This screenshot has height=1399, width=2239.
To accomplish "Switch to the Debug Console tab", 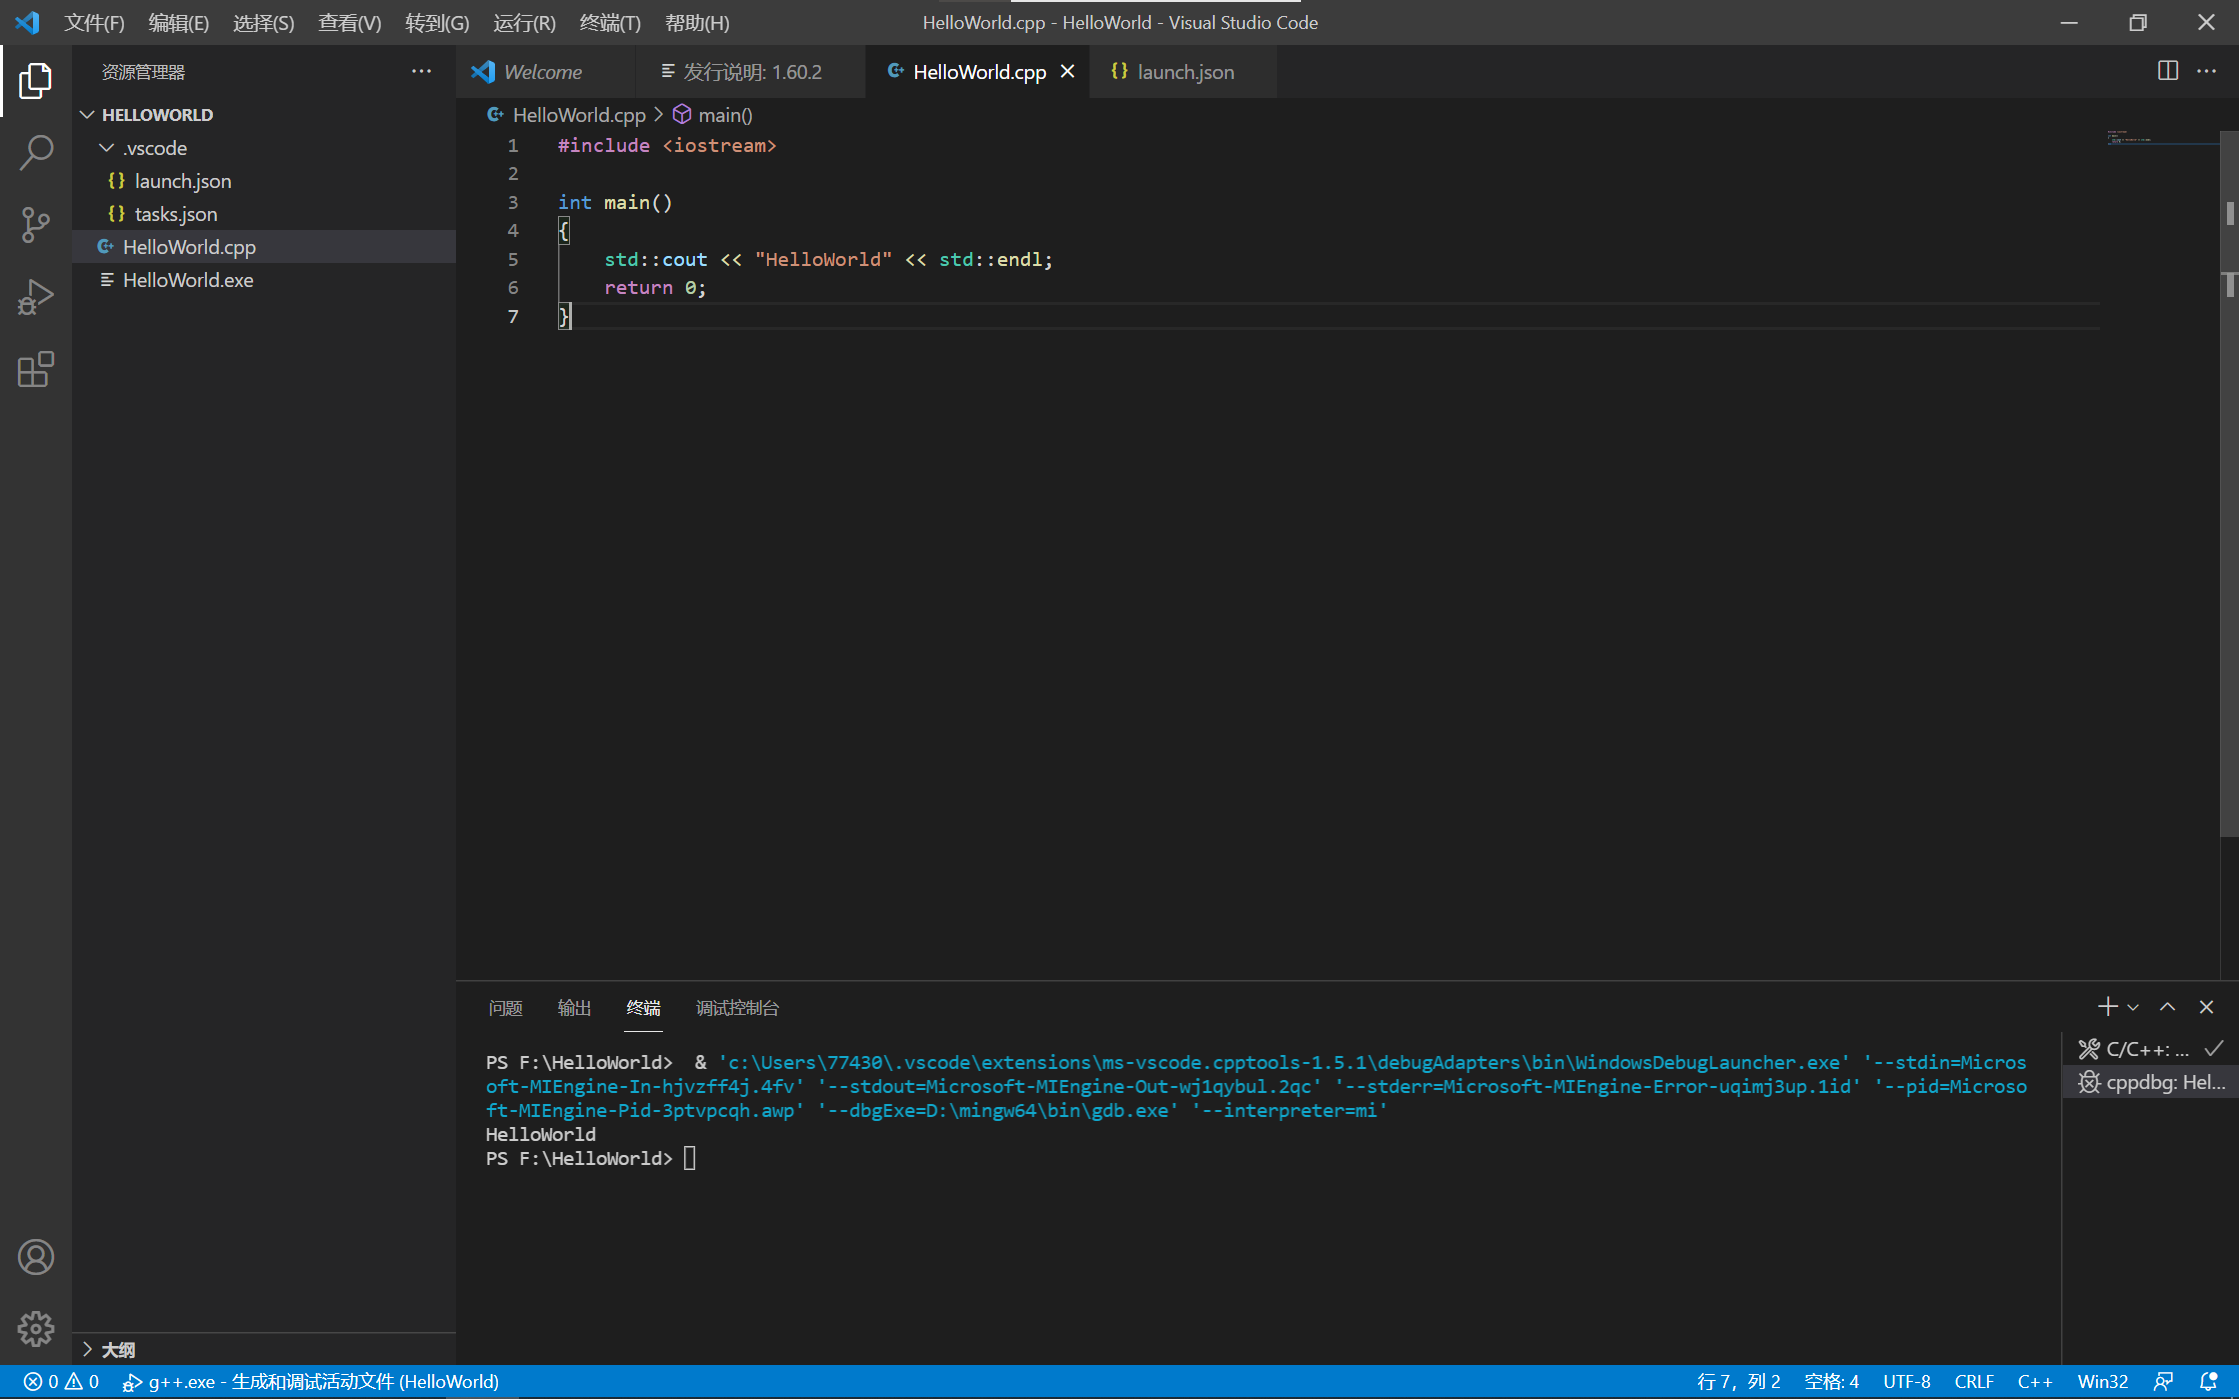I will [738, 1008].
